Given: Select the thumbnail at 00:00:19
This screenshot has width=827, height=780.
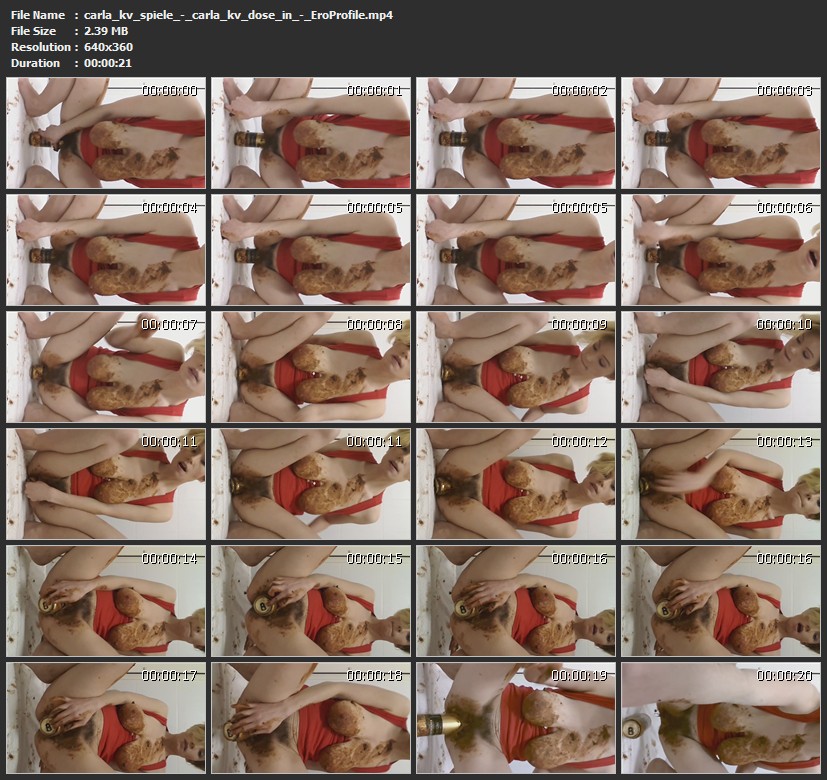Looking at the screenshot, I should click(x=516, y=716).
